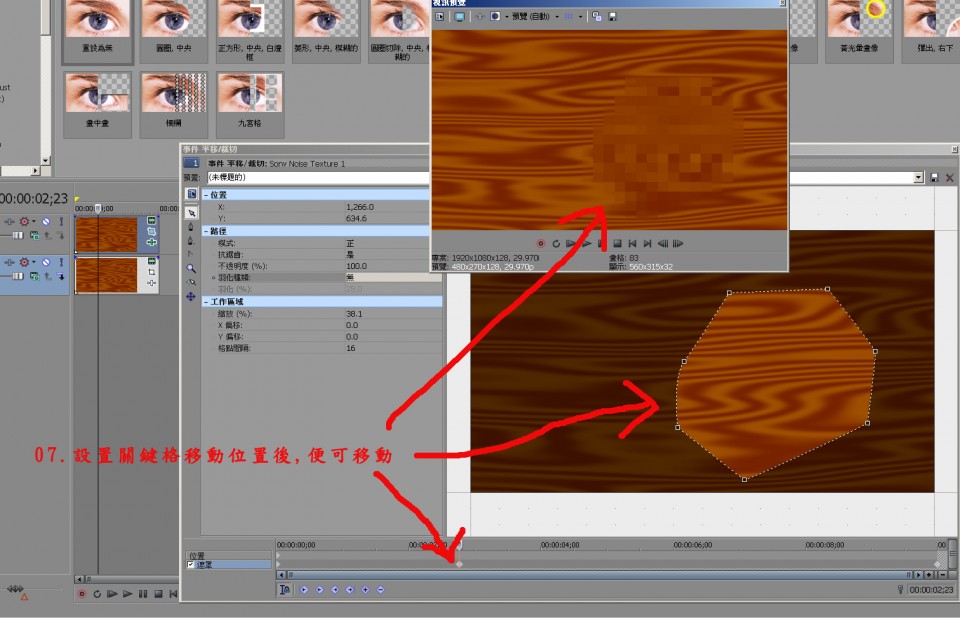Go to start in the preview window

632,243
